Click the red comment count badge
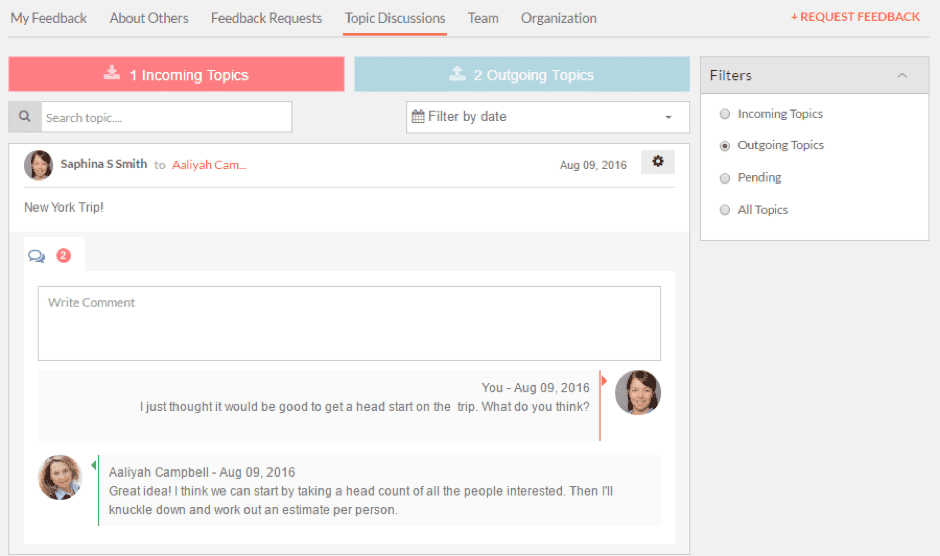 (x=64, y=256)
